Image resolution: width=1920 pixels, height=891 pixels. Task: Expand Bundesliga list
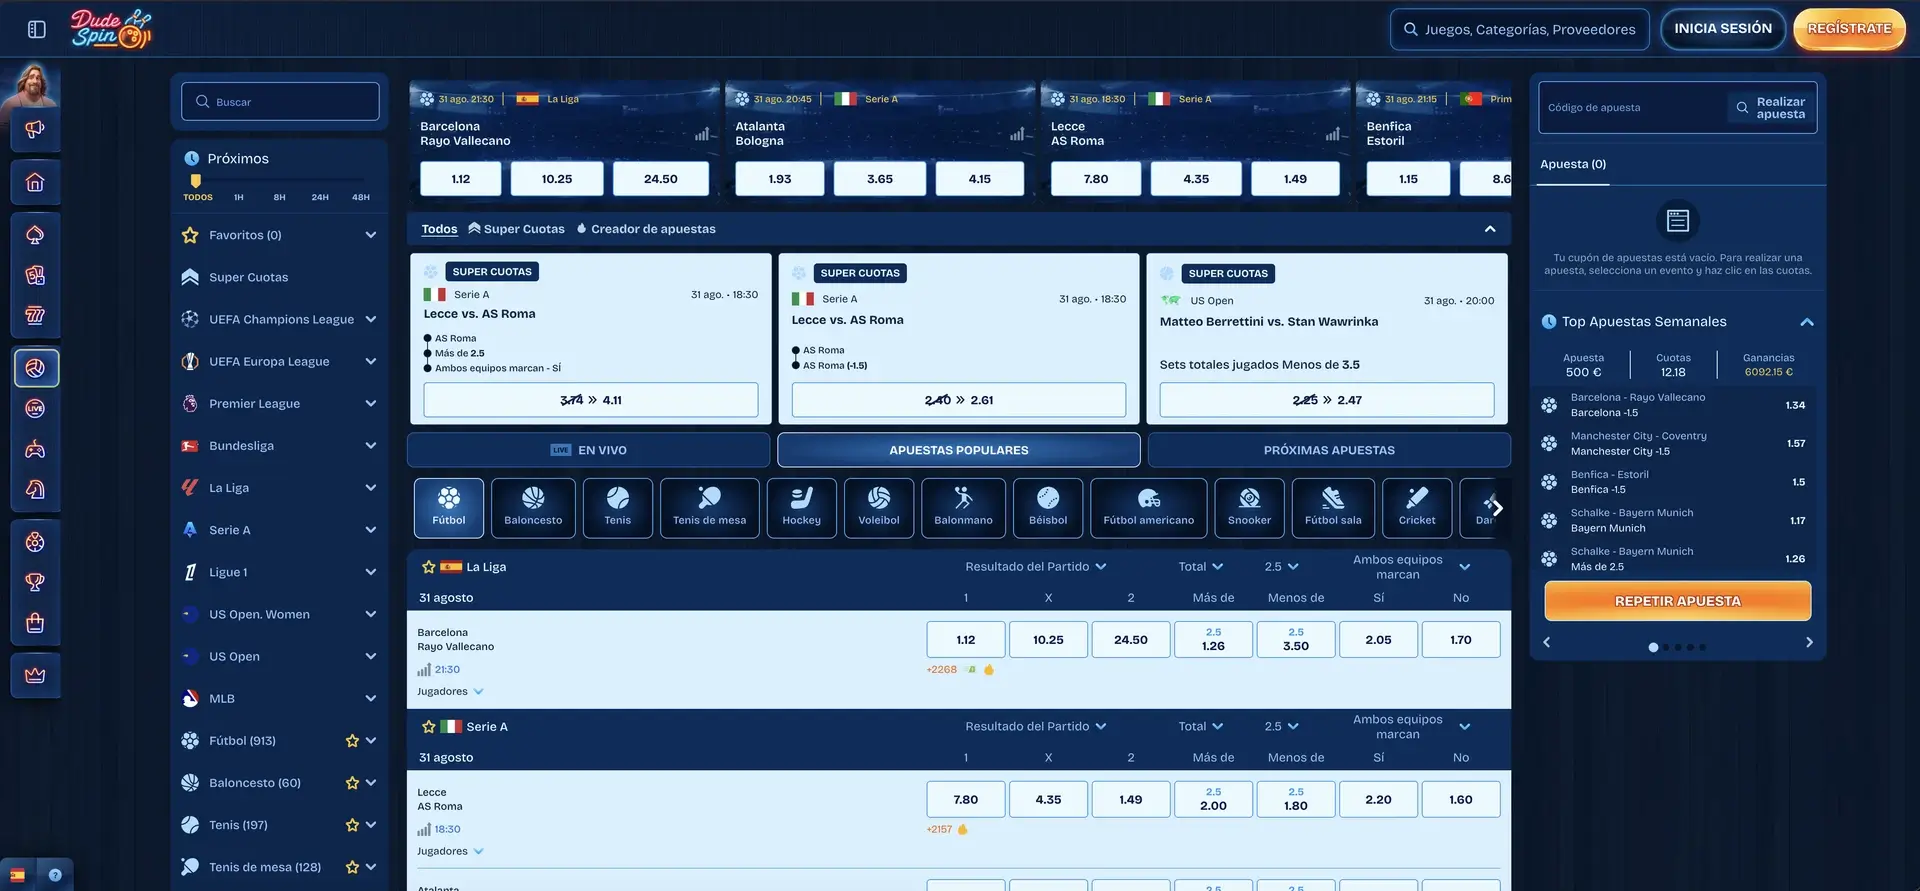(x=371, y=445)
